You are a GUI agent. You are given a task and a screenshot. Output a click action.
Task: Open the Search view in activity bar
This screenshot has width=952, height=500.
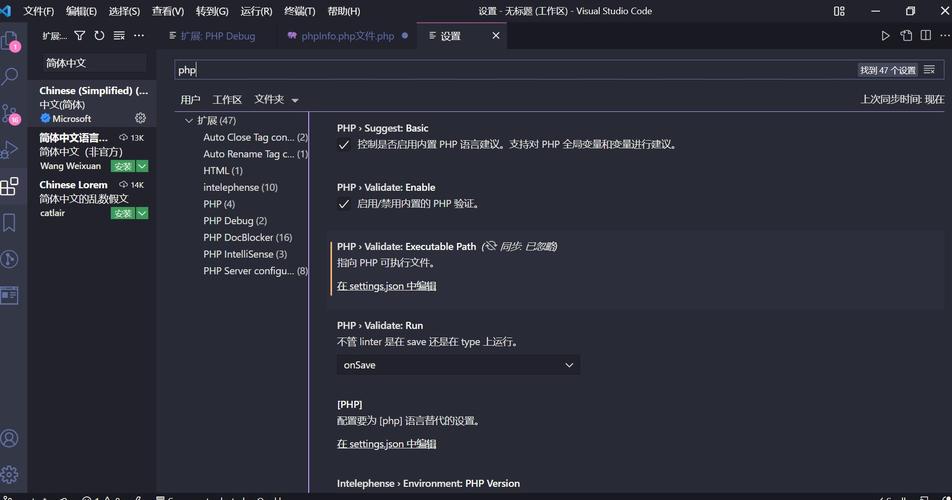point(10,76)
